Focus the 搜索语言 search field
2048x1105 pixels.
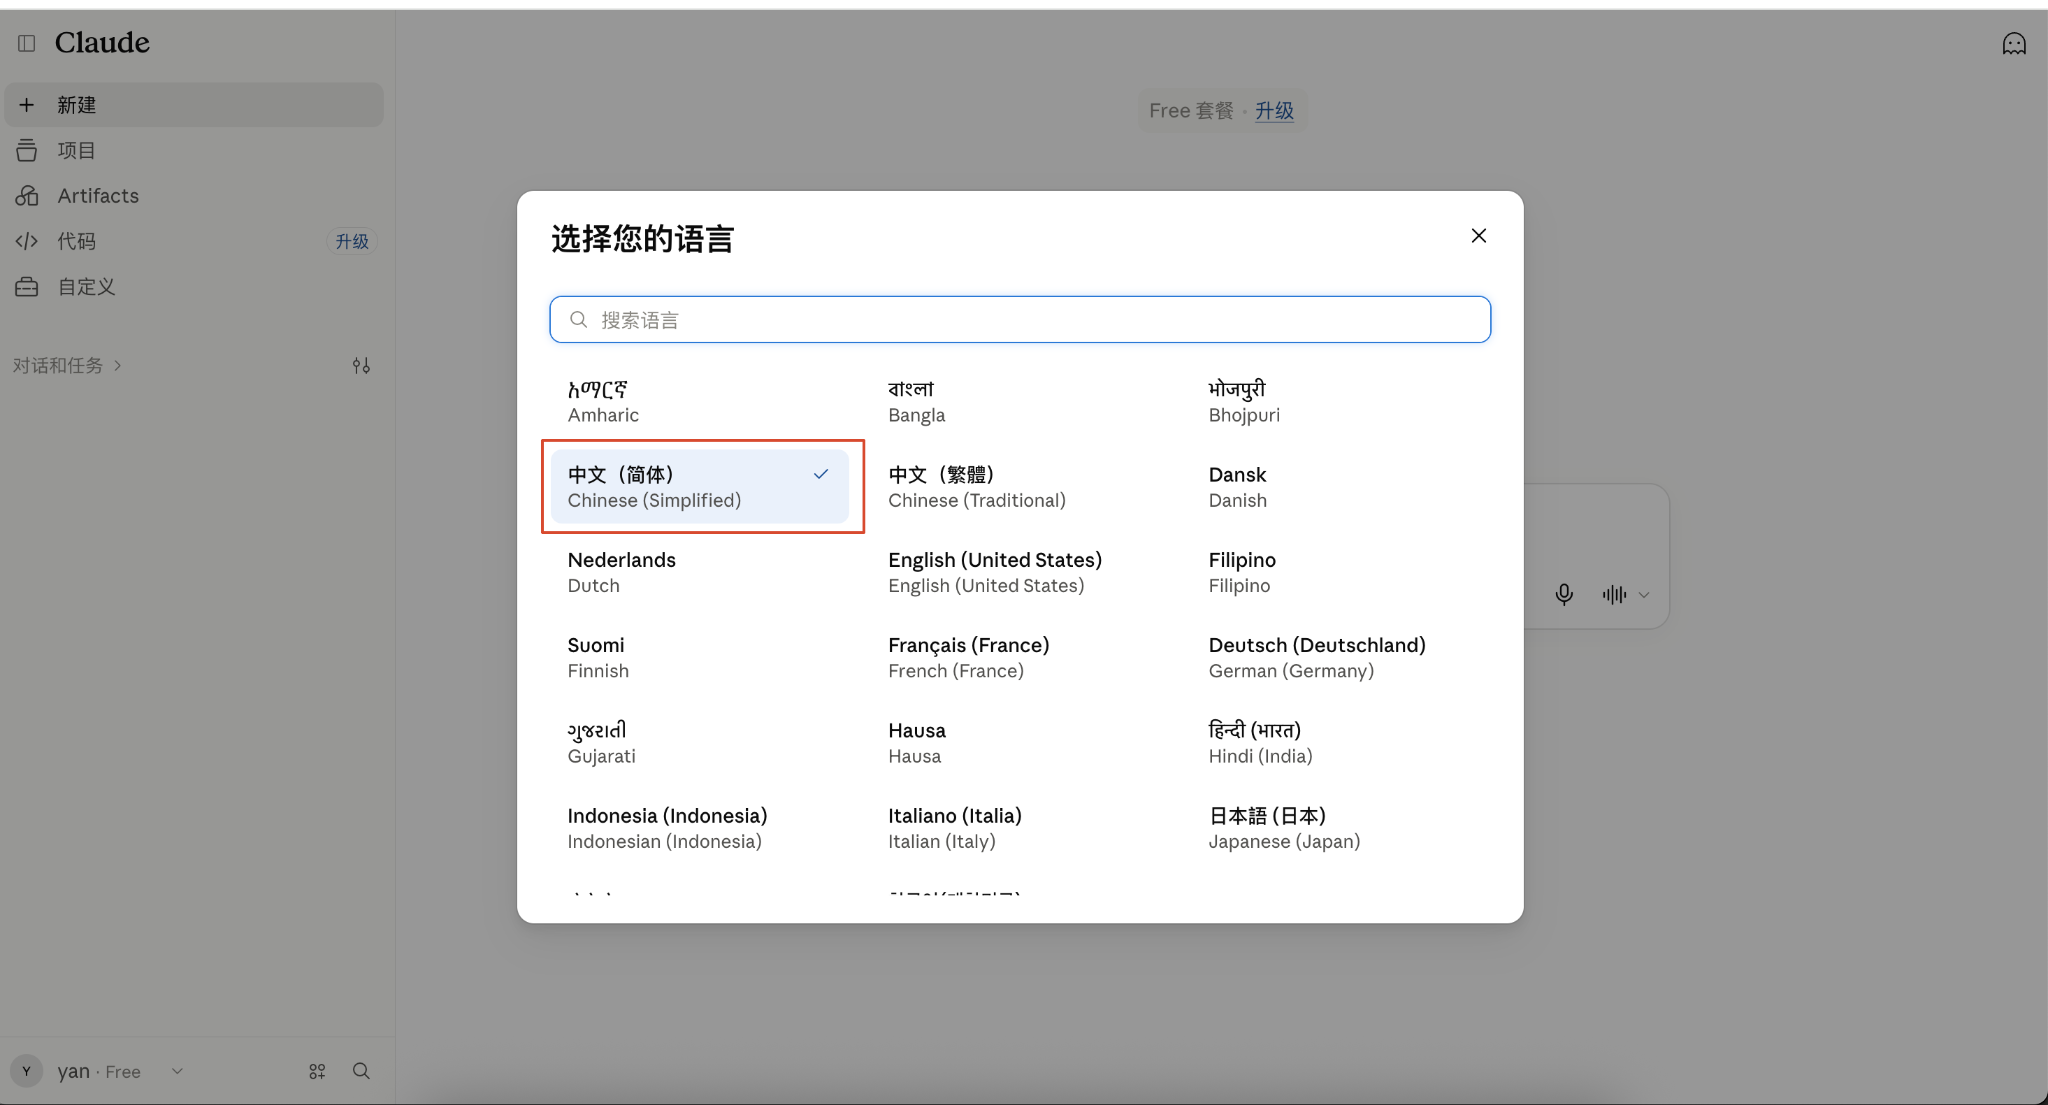(1020, 320)
